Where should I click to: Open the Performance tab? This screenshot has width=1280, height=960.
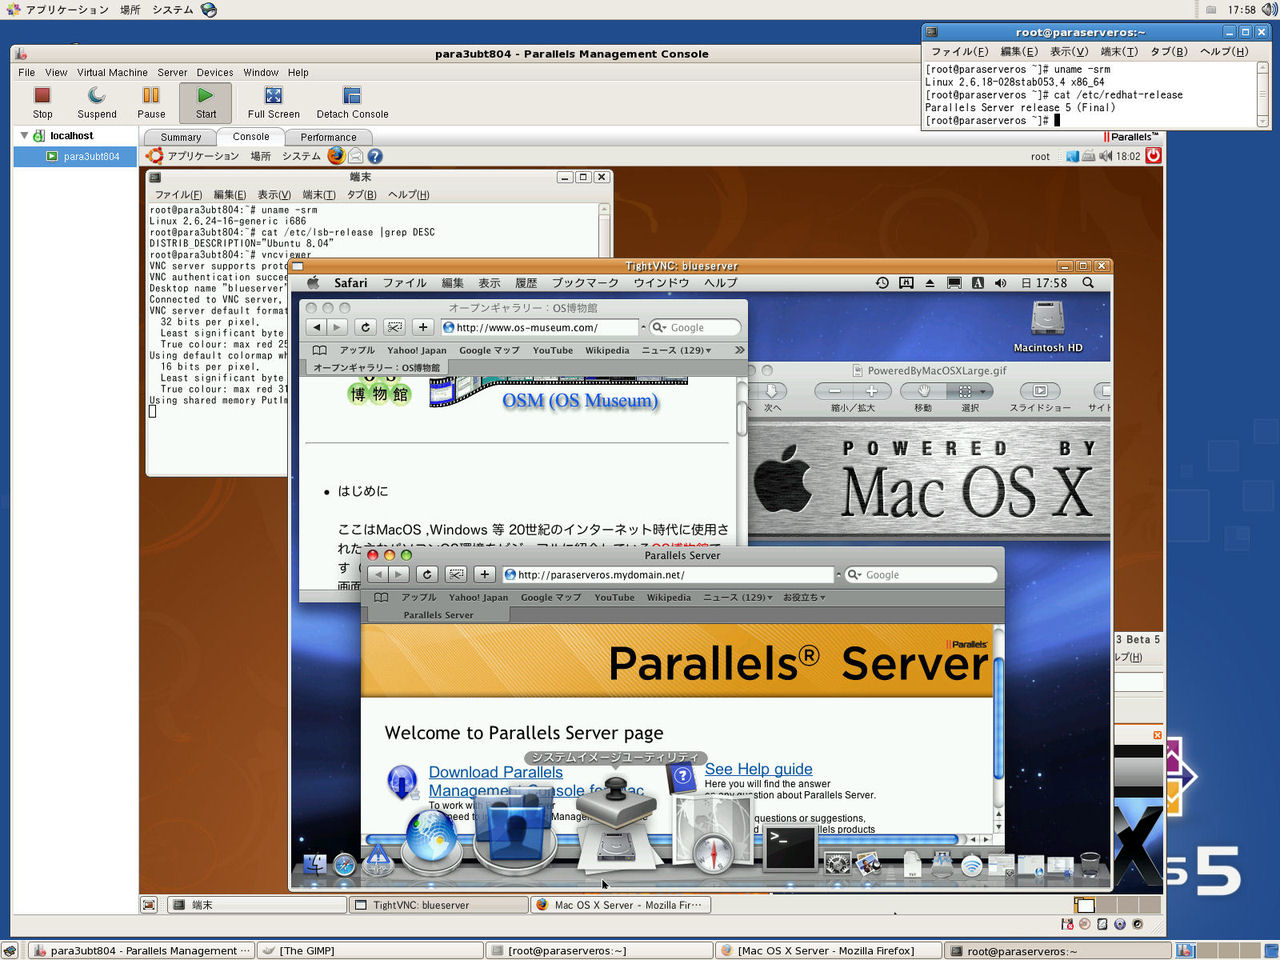tap(328, 137)
